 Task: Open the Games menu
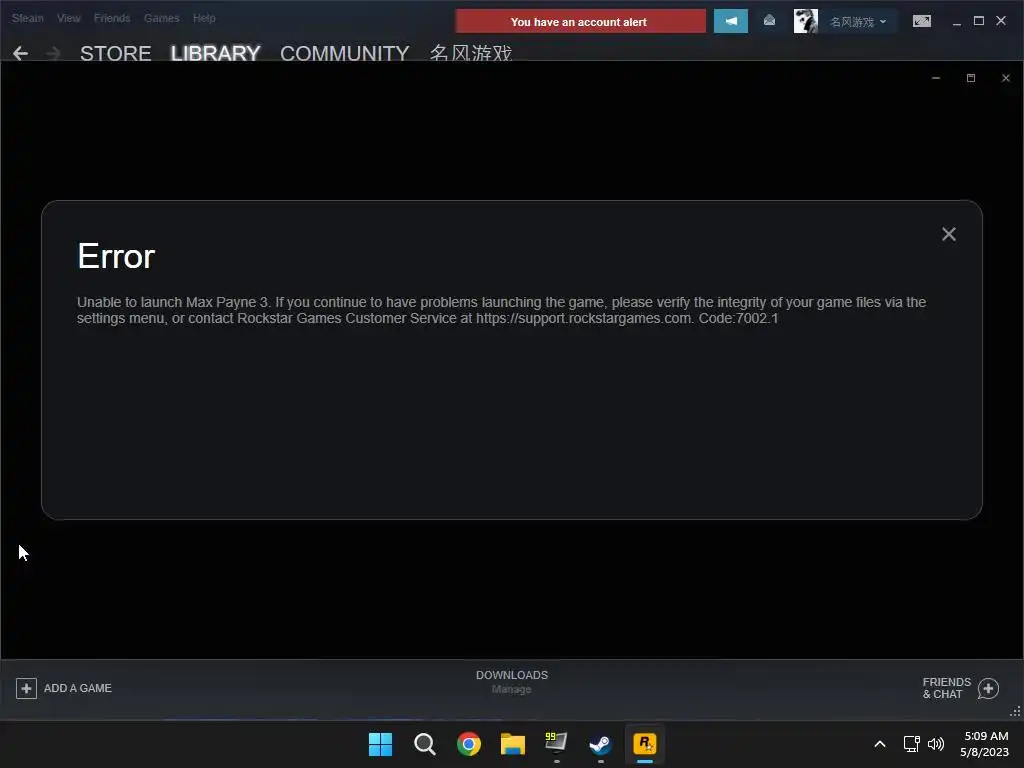coord(161,18)
